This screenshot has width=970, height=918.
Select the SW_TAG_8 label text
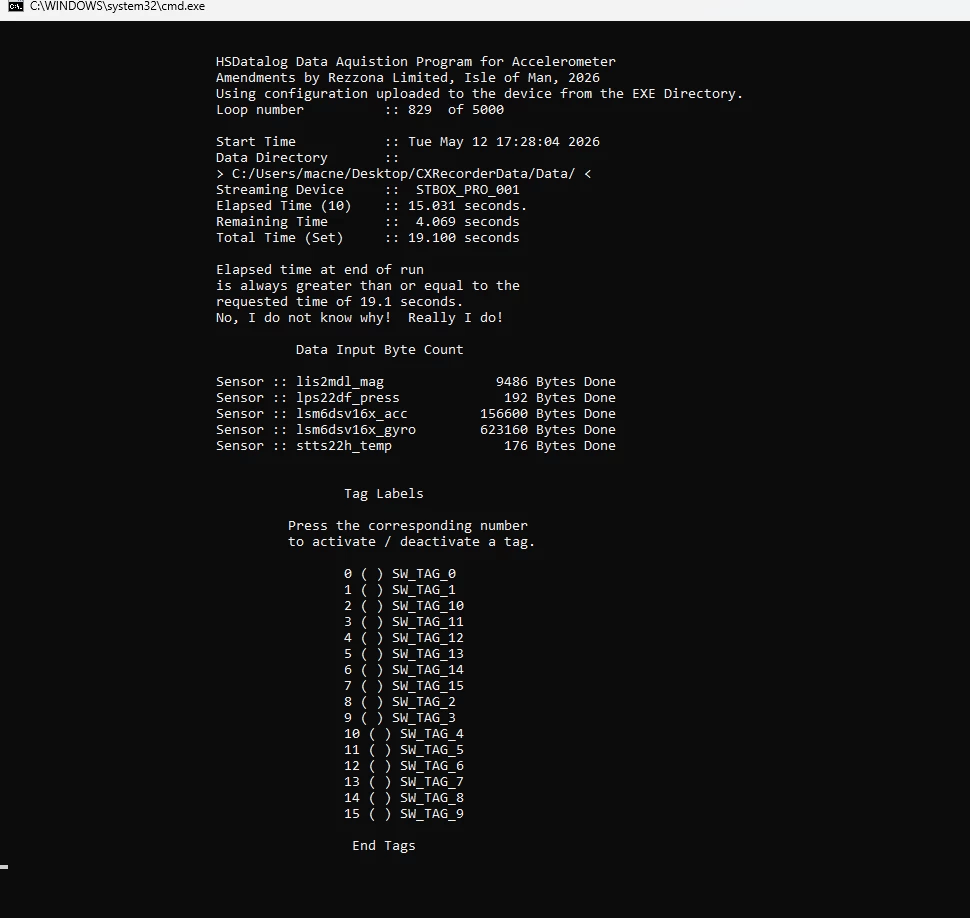[x=432, y=799]
